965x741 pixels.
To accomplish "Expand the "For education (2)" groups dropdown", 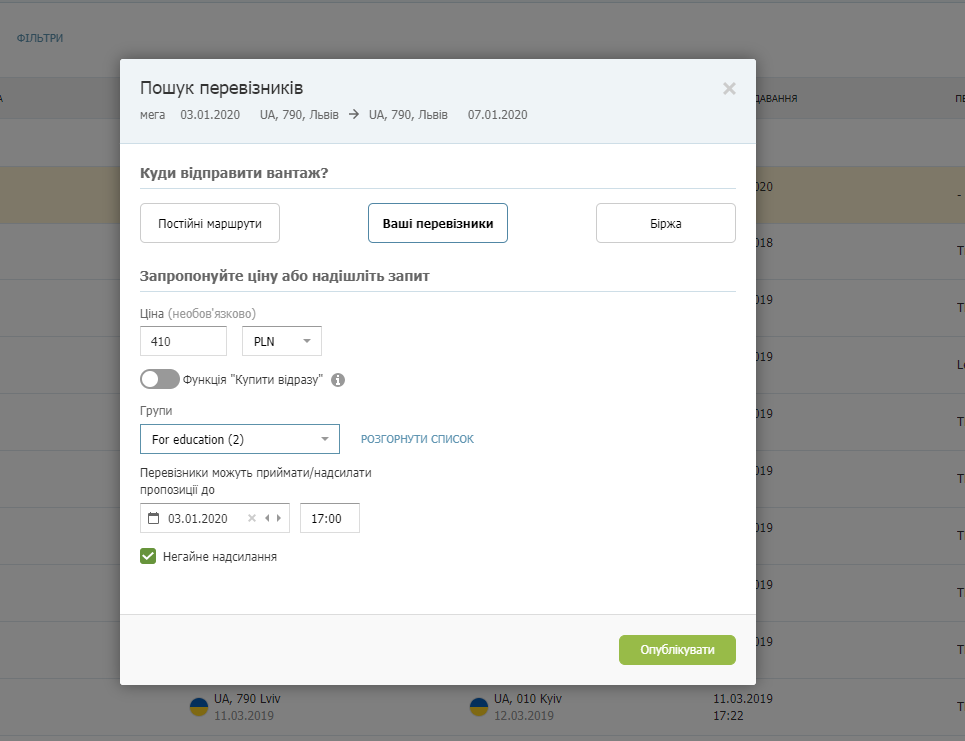I will 240,439.
